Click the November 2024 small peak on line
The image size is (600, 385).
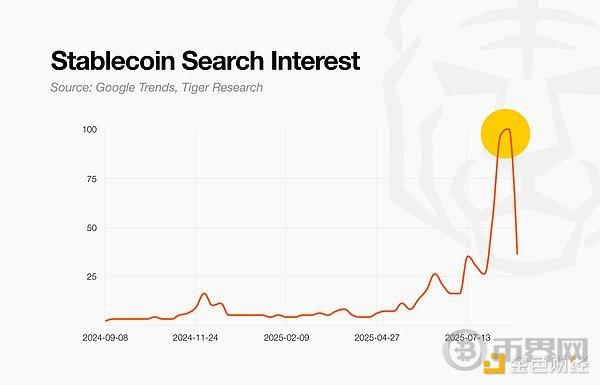[x=204, y=294]
